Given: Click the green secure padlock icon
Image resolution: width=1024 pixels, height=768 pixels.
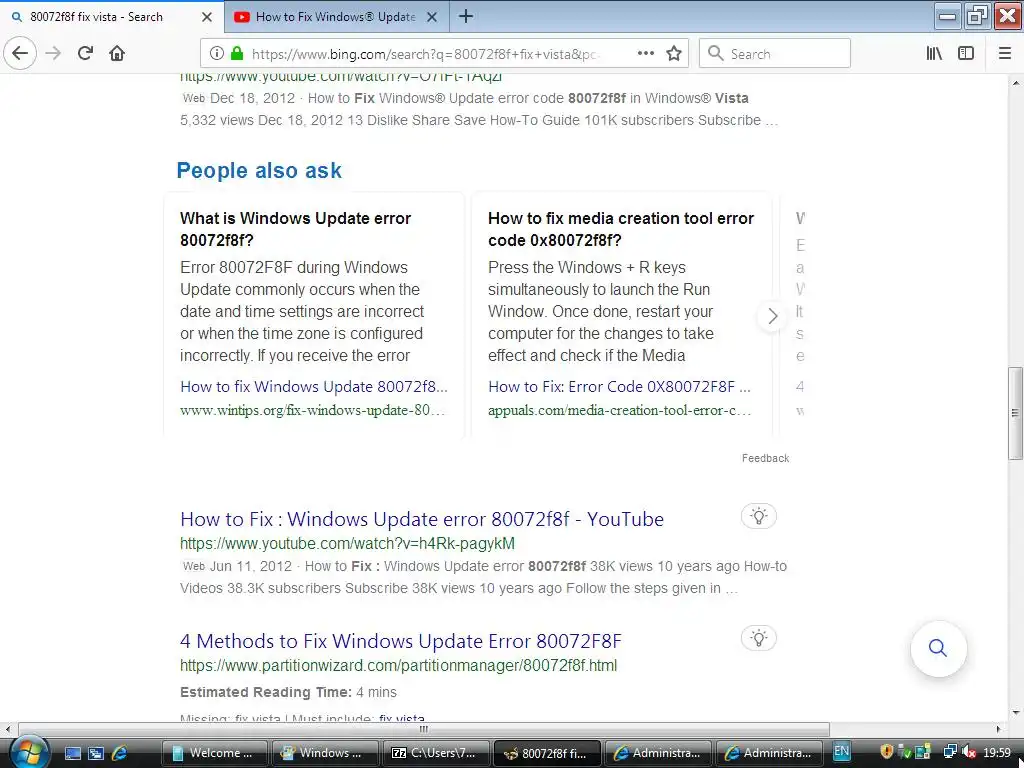Looking at the screenshot, I should (237, 54).
